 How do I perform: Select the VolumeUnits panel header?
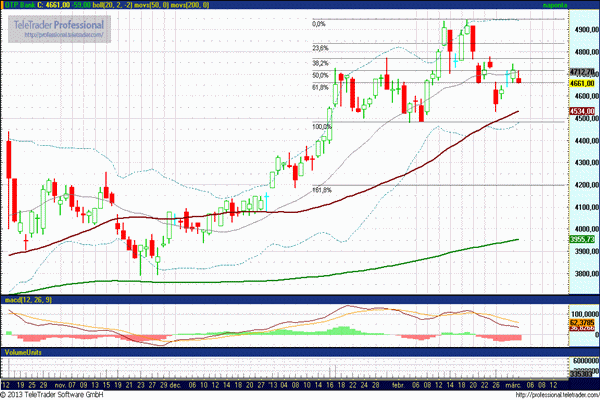(x=24, y=352)
